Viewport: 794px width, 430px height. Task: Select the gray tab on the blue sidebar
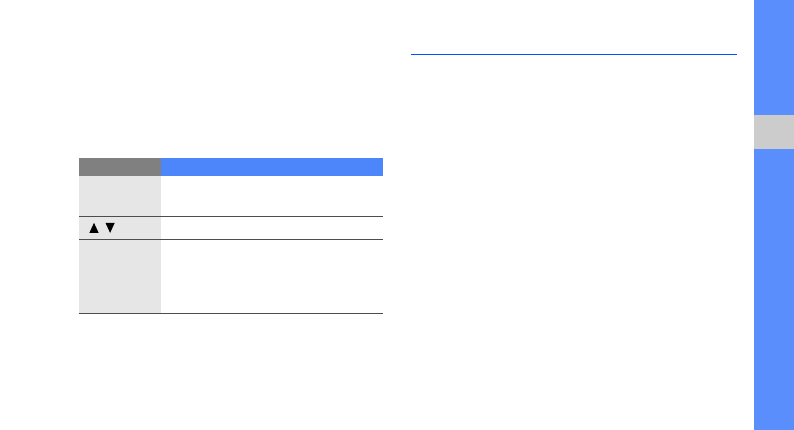pyautogui.click(x=774, y=132)
